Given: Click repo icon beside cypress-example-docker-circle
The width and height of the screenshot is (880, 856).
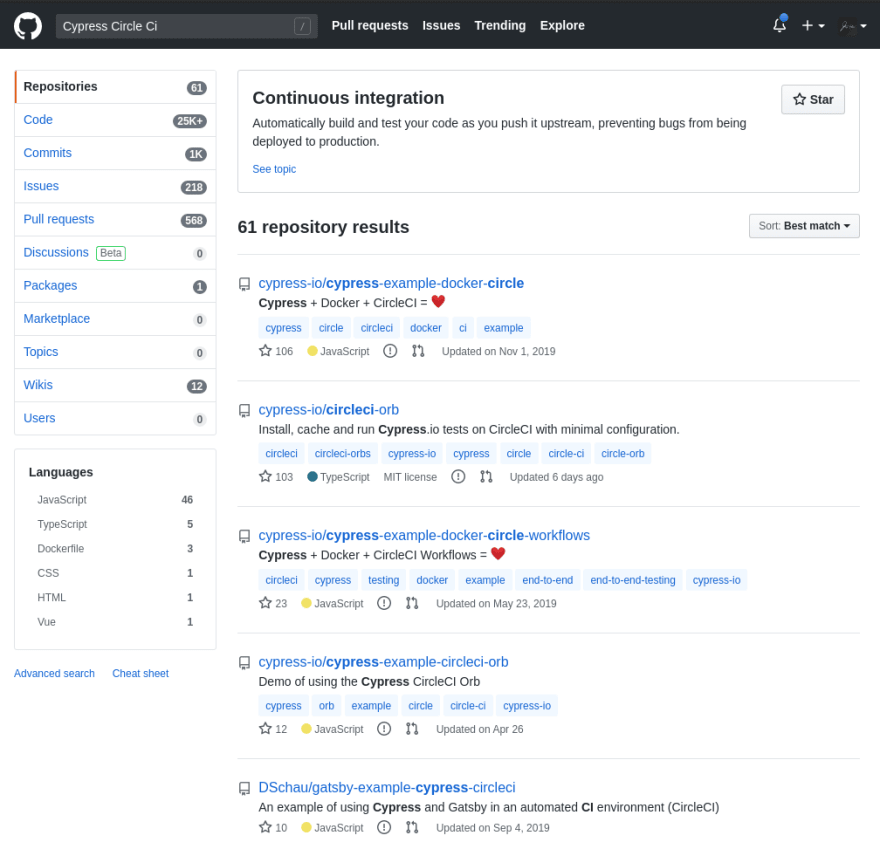Looking at the screenshot, I should click(244, 284).
